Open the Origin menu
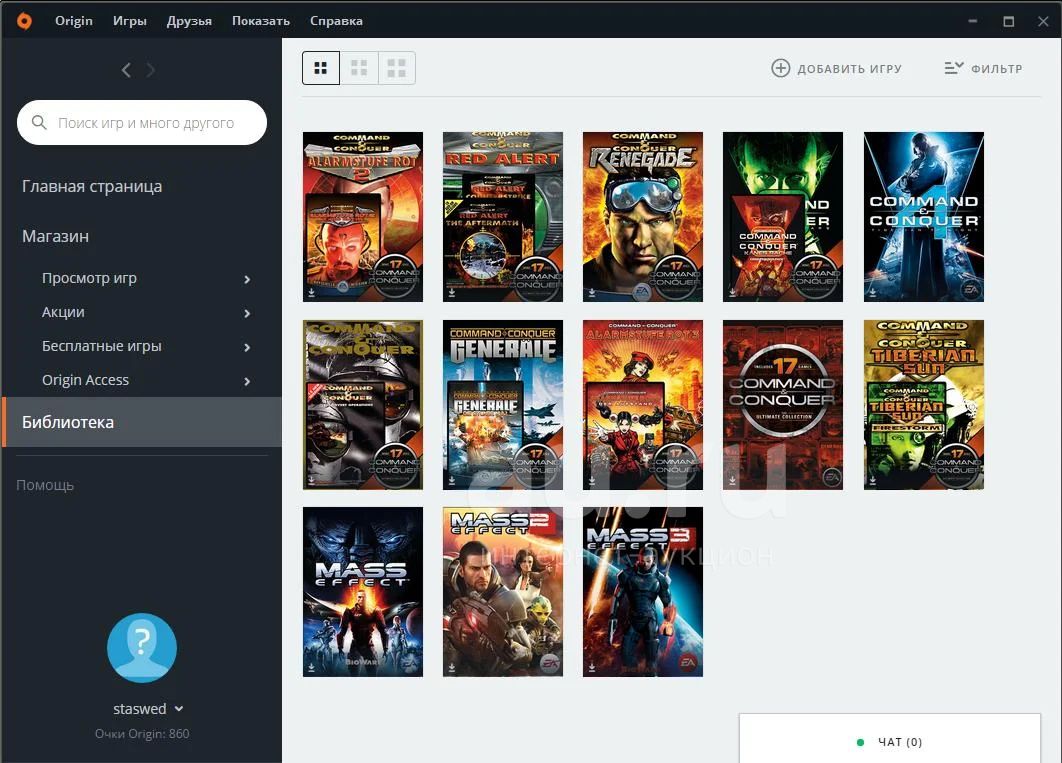1062x763 pixels. [74, 21]
